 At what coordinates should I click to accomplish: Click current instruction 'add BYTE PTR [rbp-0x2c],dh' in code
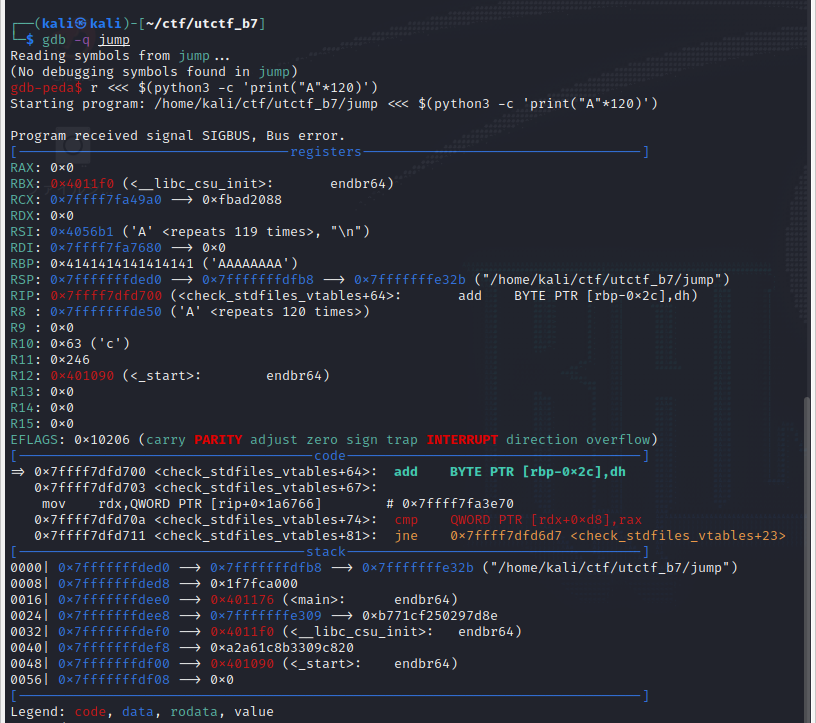(509, 472)
